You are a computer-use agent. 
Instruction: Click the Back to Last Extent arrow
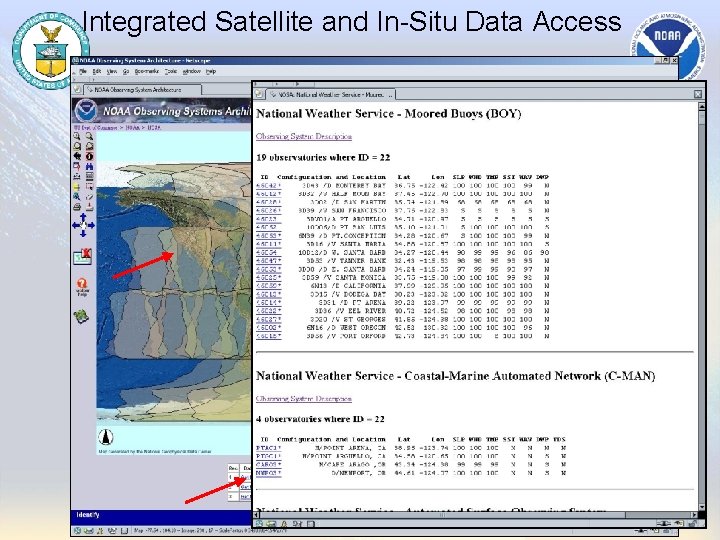pos(77,156)
